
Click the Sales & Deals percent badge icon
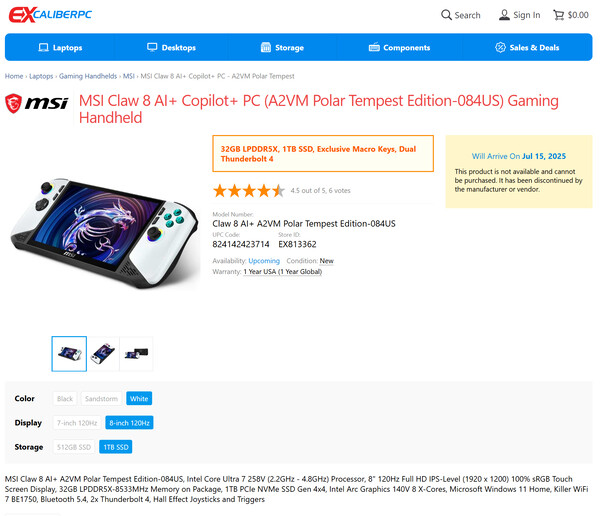click(x=500, y=47)
